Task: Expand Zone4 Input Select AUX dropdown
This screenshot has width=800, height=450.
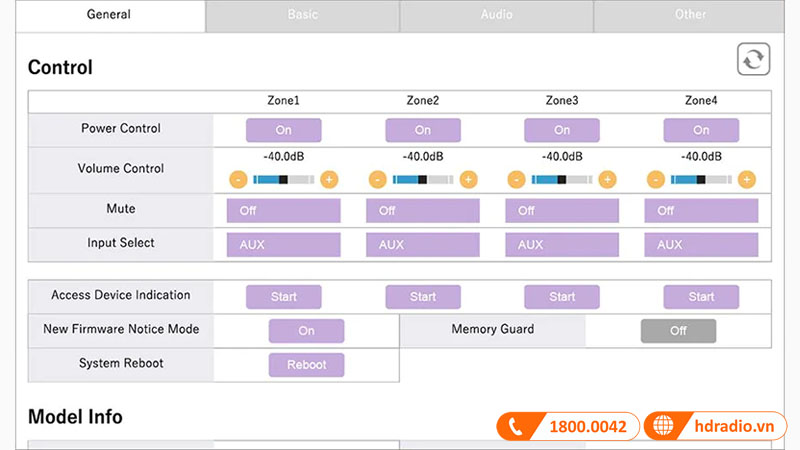Action: [x=701, y=245]
